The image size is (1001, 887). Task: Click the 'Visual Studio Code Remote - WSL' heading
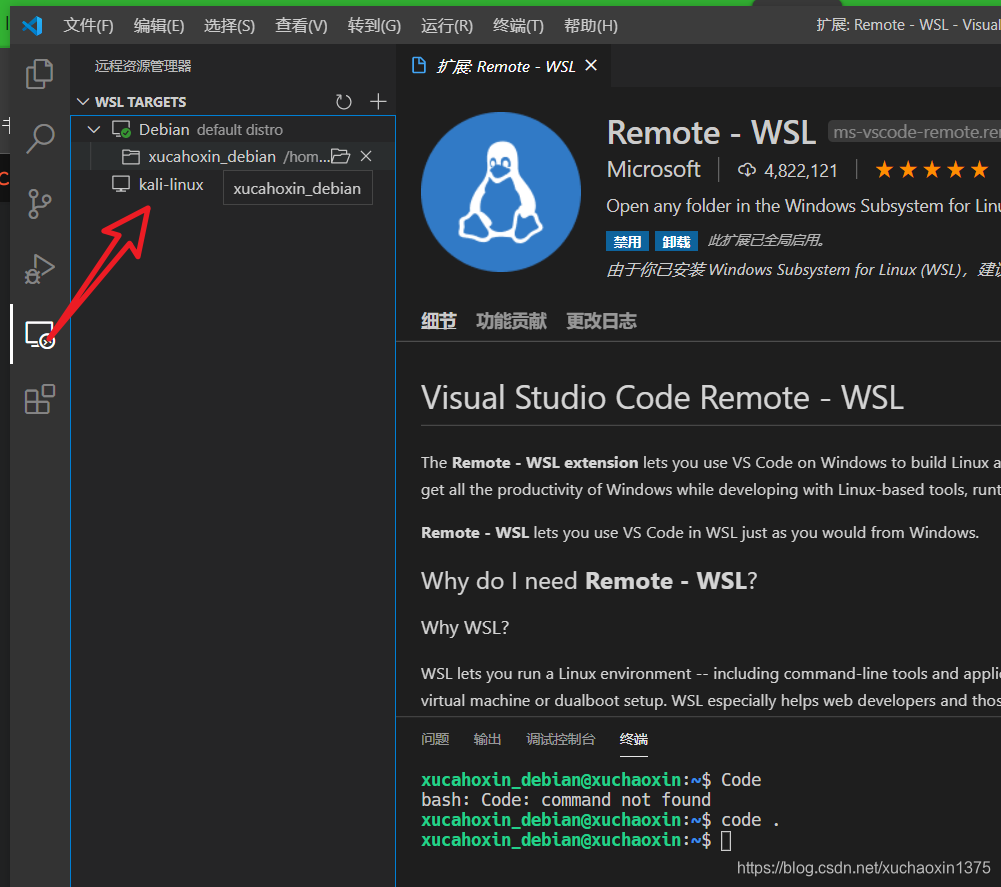click(x=662, y=397)
